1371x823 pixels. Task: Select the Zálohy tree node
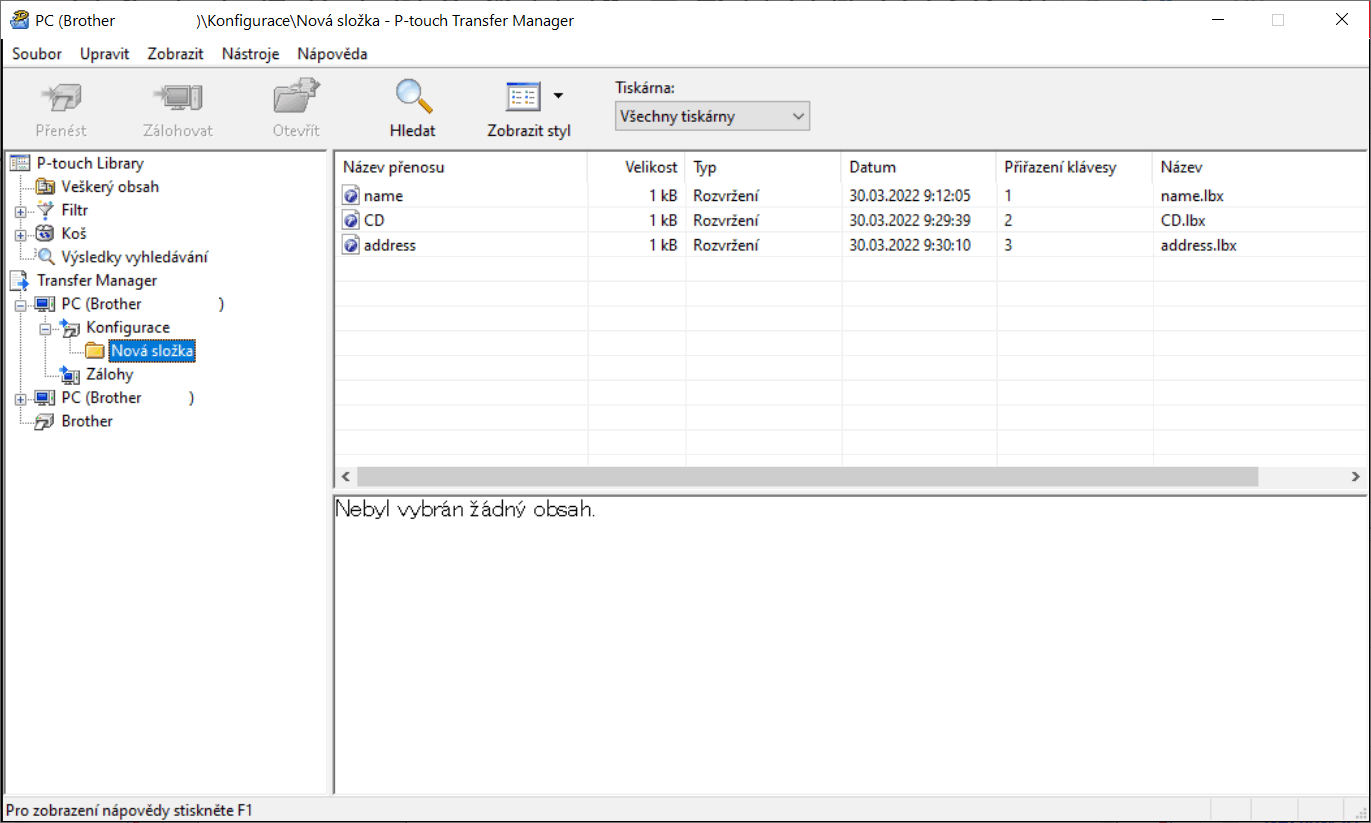pyautogui.click(x=110, y=374)
